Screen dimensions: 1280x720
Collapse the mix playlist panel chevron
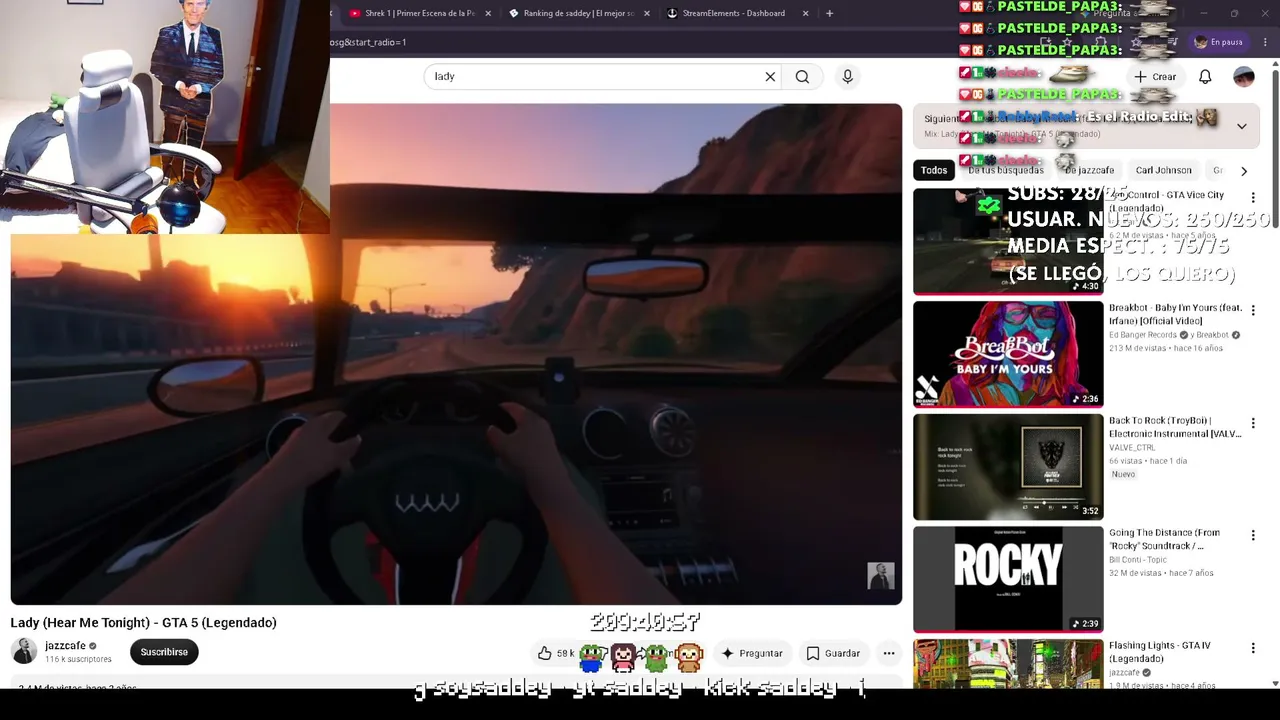(1241, 126)
